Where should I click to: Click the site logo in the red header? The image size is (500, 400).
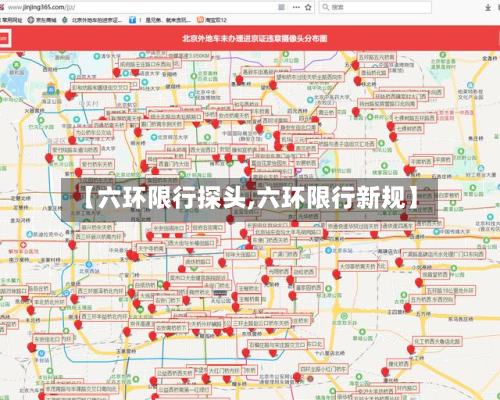pos(5,38)
